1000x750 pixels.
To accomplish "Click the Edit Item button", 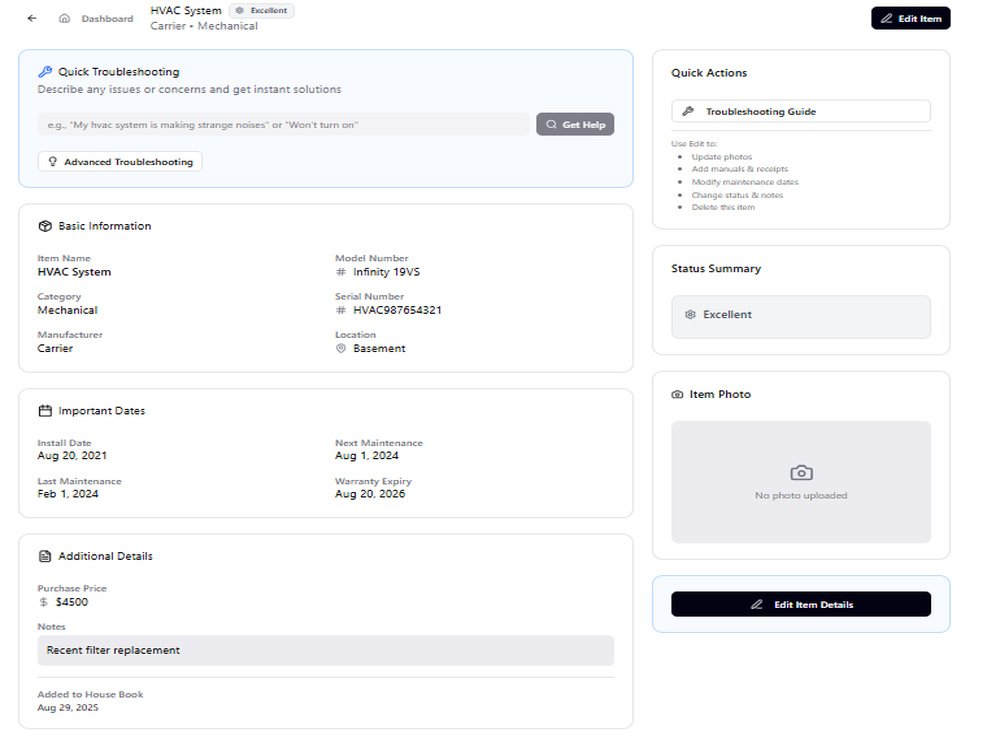I will click(910, 18).
